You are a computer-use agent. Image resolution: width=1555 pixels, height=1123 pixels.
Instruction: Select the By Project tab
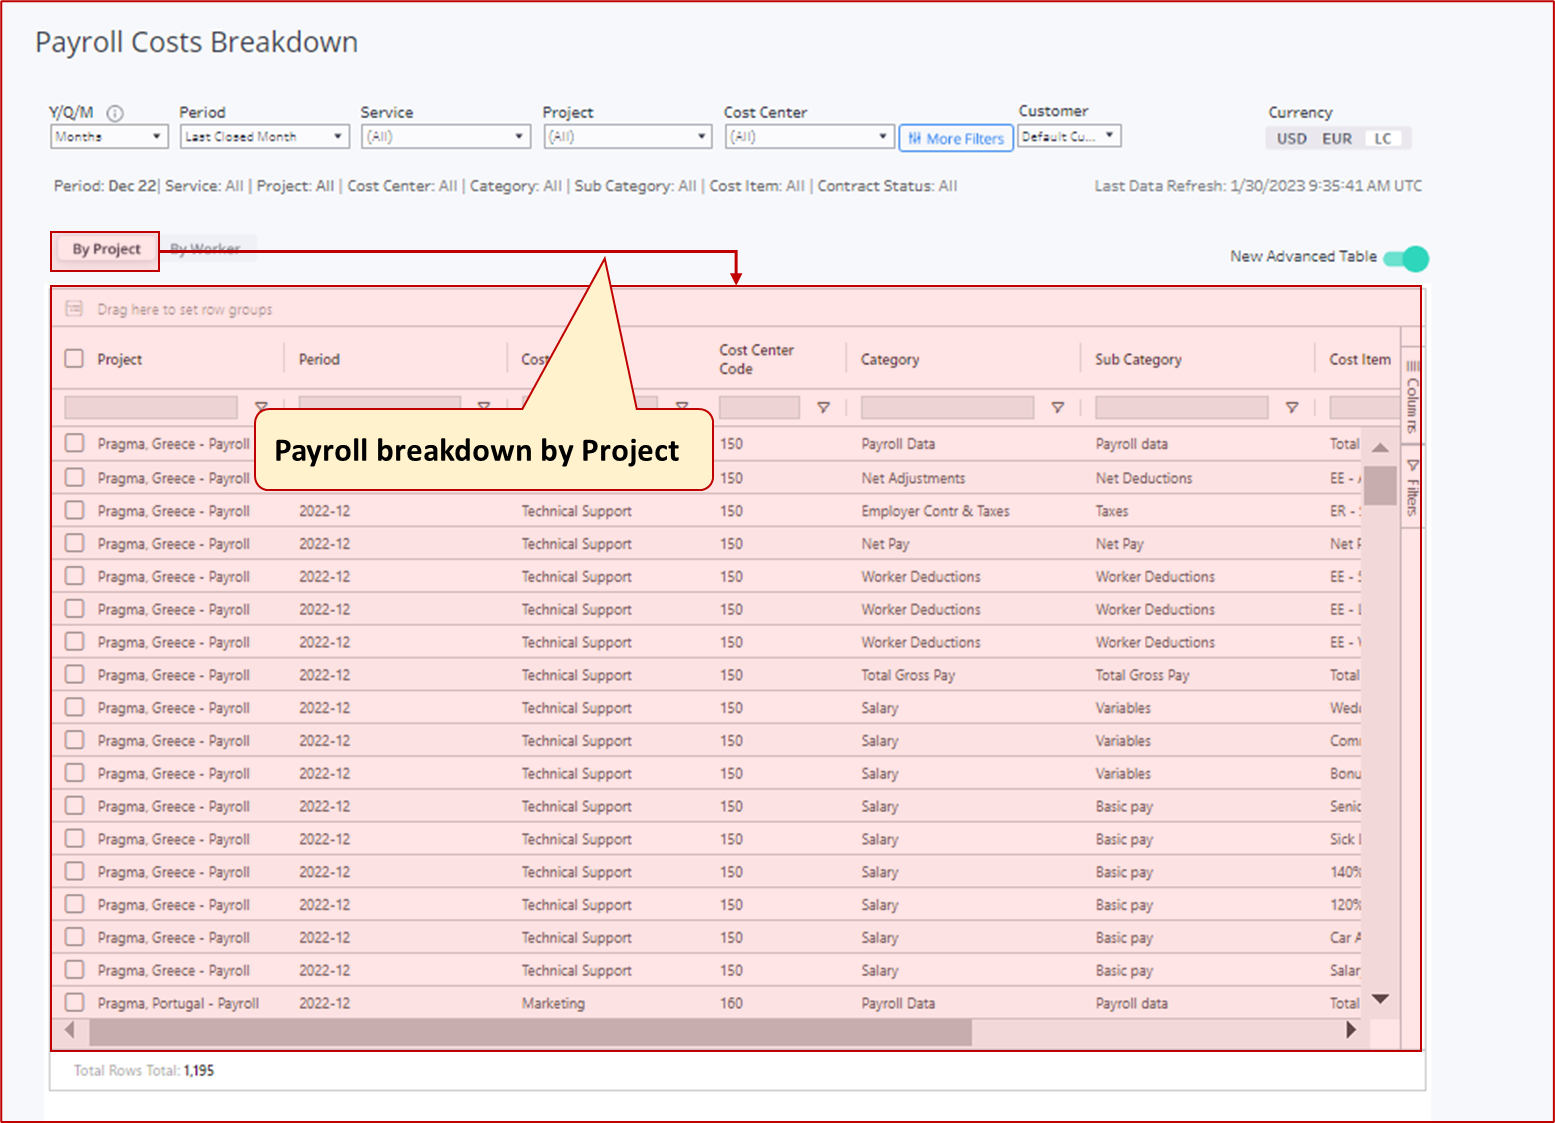click(x=104, y=248)
